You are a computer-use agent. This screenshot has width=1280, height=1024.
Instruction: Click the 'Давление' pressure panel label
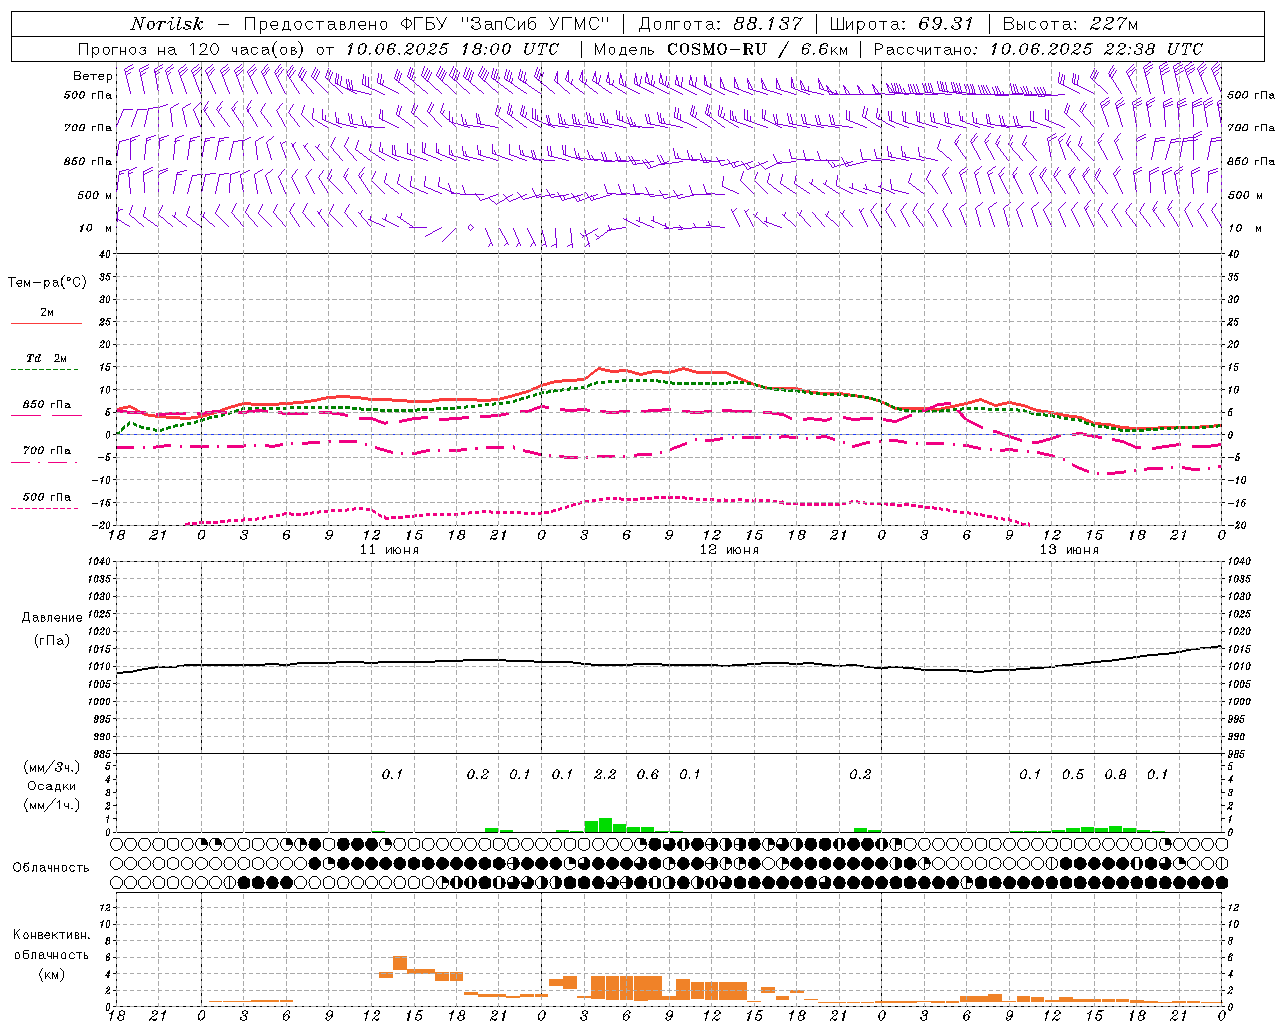[52, 618]
